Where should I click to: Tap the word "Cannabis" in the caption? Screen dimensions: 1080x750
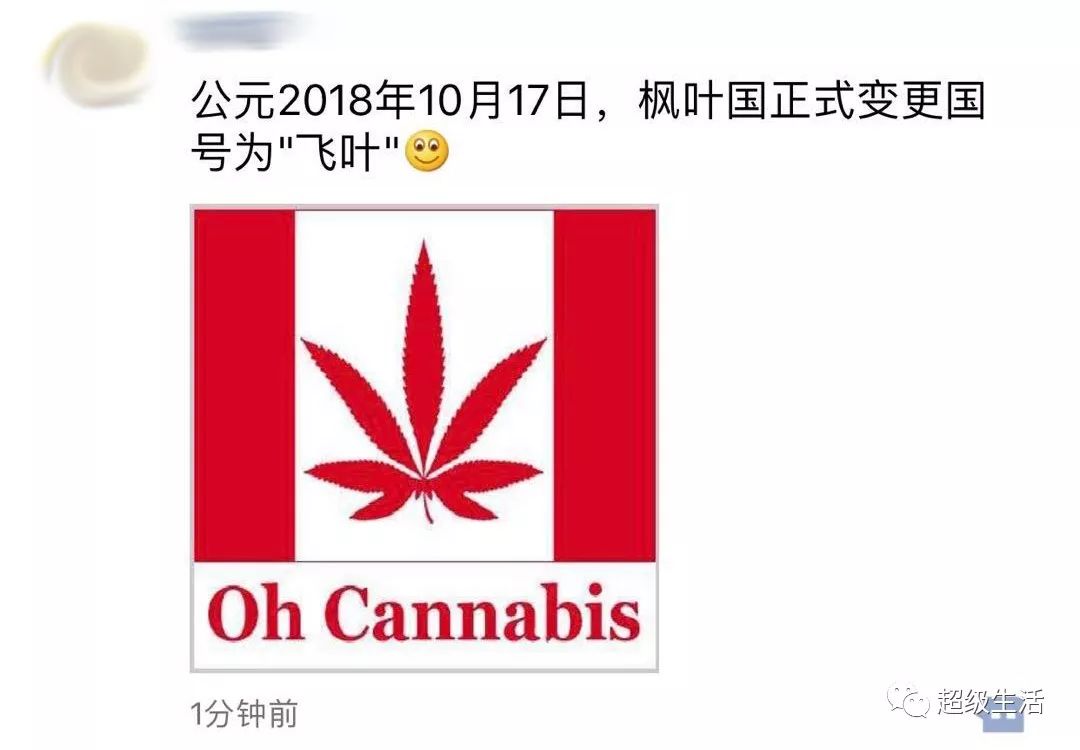pyautogui.click(x=484, y=613)
